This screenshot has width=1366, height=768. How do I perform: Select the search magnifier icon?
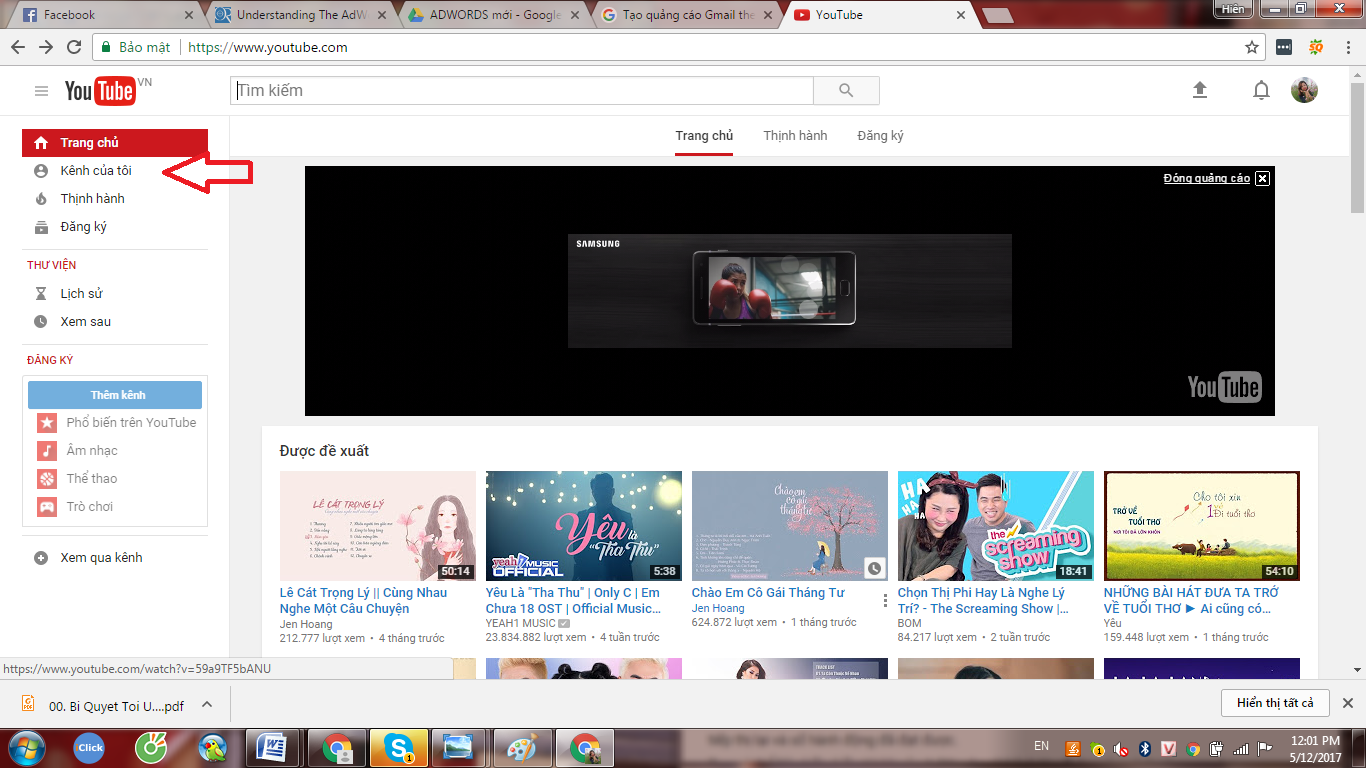[845, 90]
